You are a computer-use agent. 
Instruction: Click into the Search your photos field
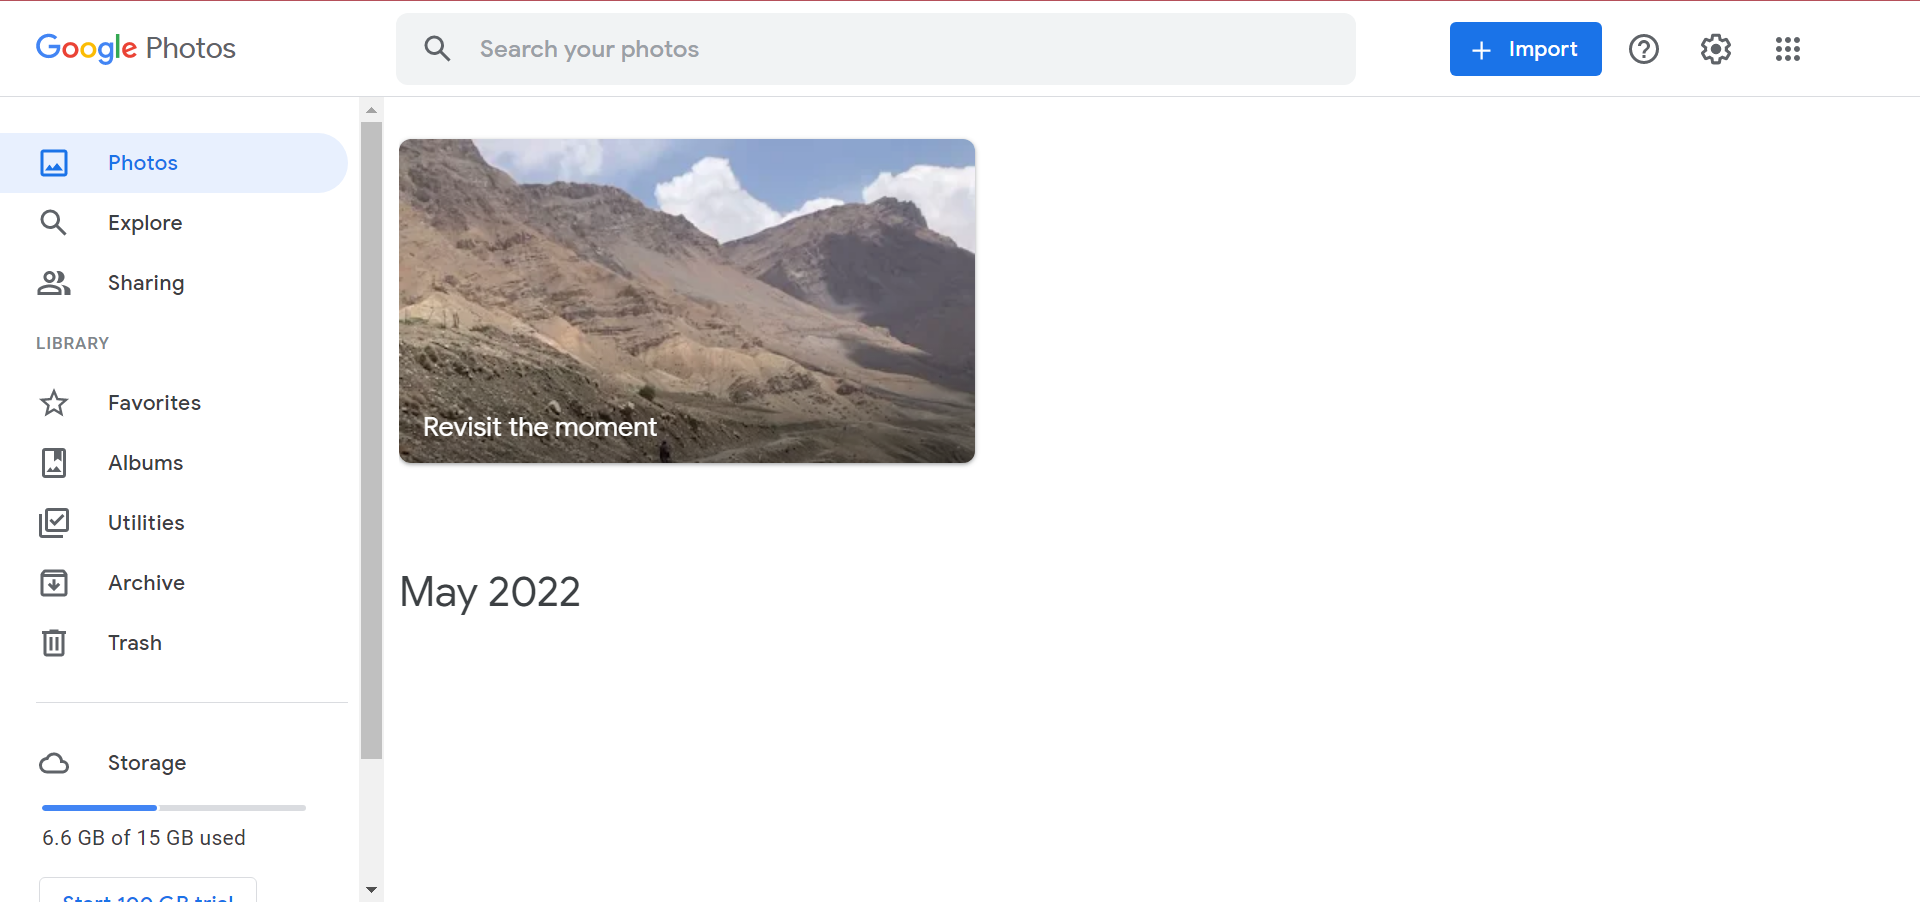[x=876, y=49]
